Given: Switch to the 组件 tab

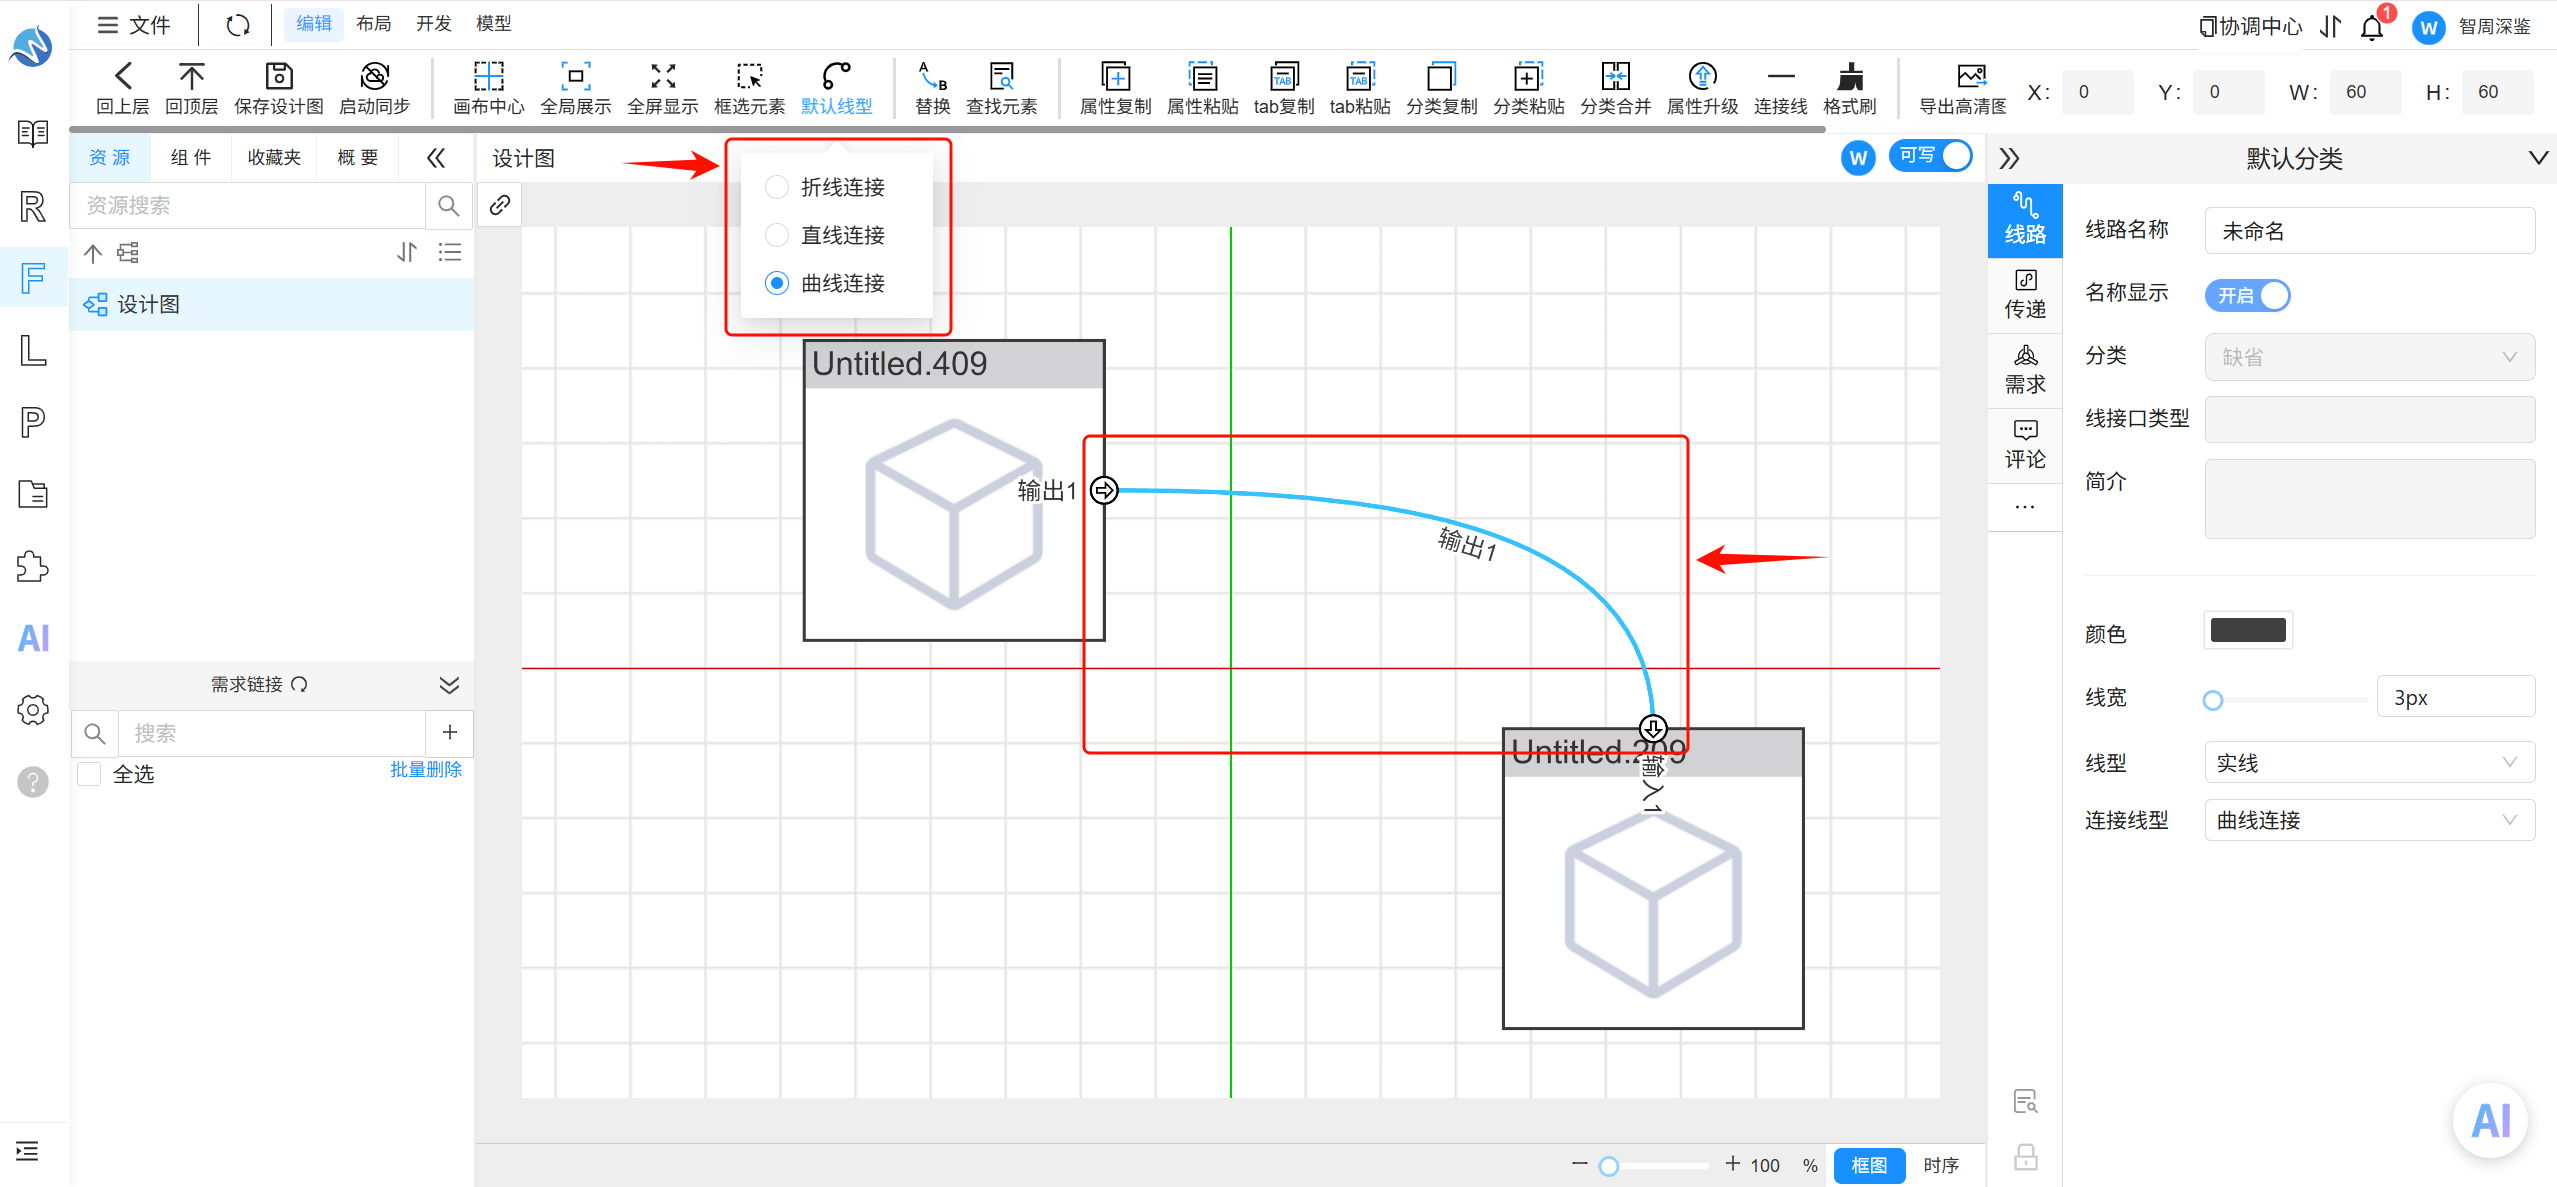Looking at the screenshot, I should pyautogui.click(x=191, y=158).
